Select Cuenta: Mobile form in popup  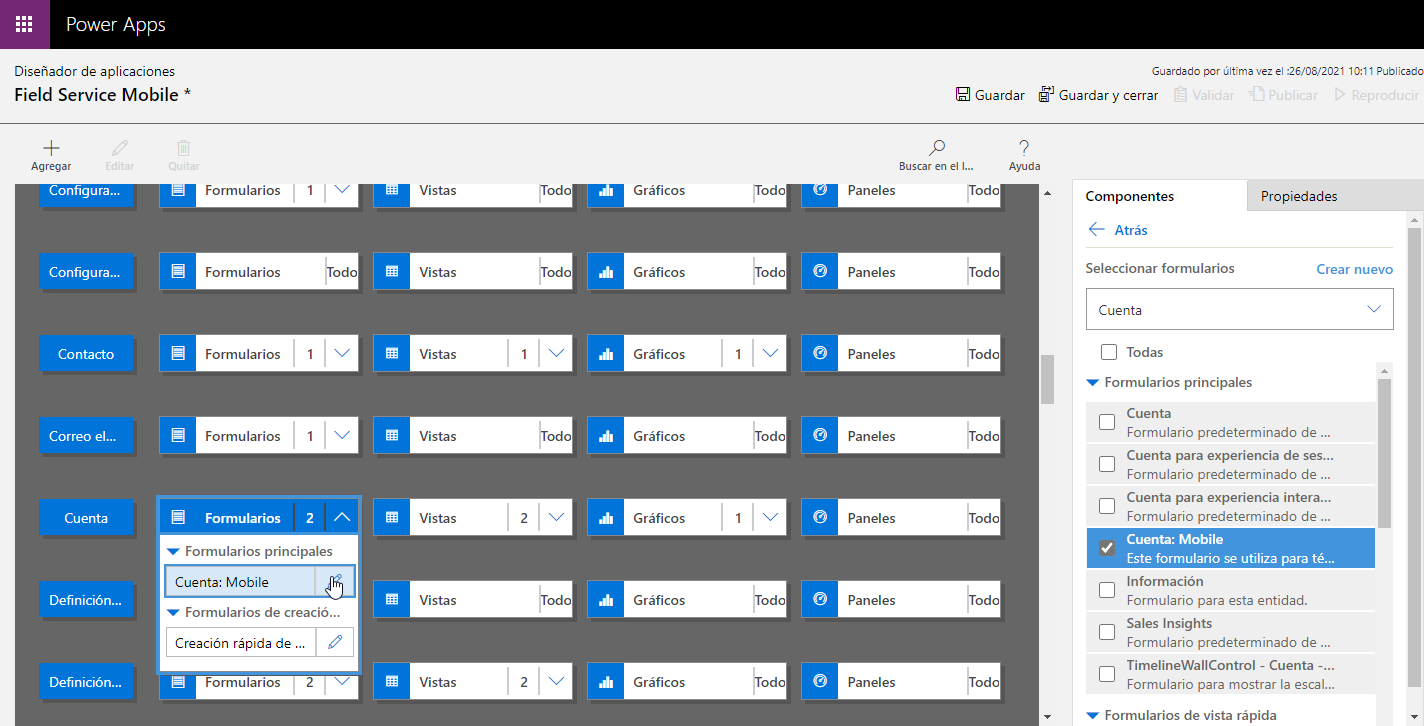(x=240, y=582)
